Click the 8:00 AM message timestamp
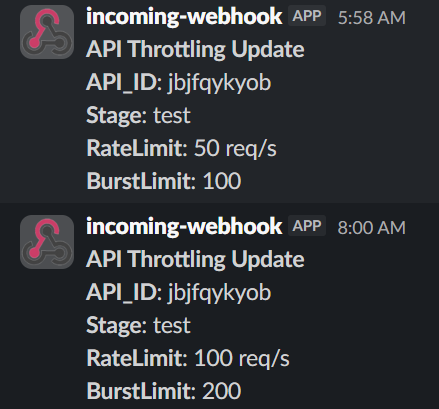The width and height of the screenshot is (439, 409). (x=372, y=227)
